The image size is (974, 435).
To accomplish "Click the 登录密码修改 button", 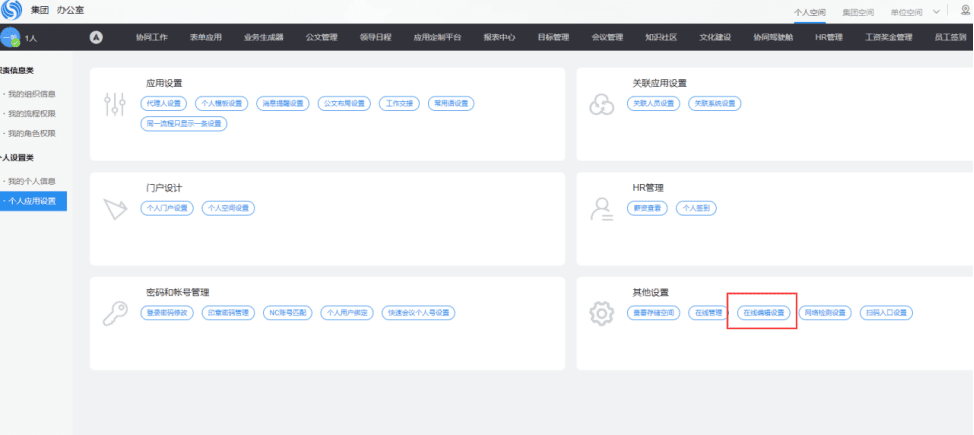I will [x=167, y=313].
